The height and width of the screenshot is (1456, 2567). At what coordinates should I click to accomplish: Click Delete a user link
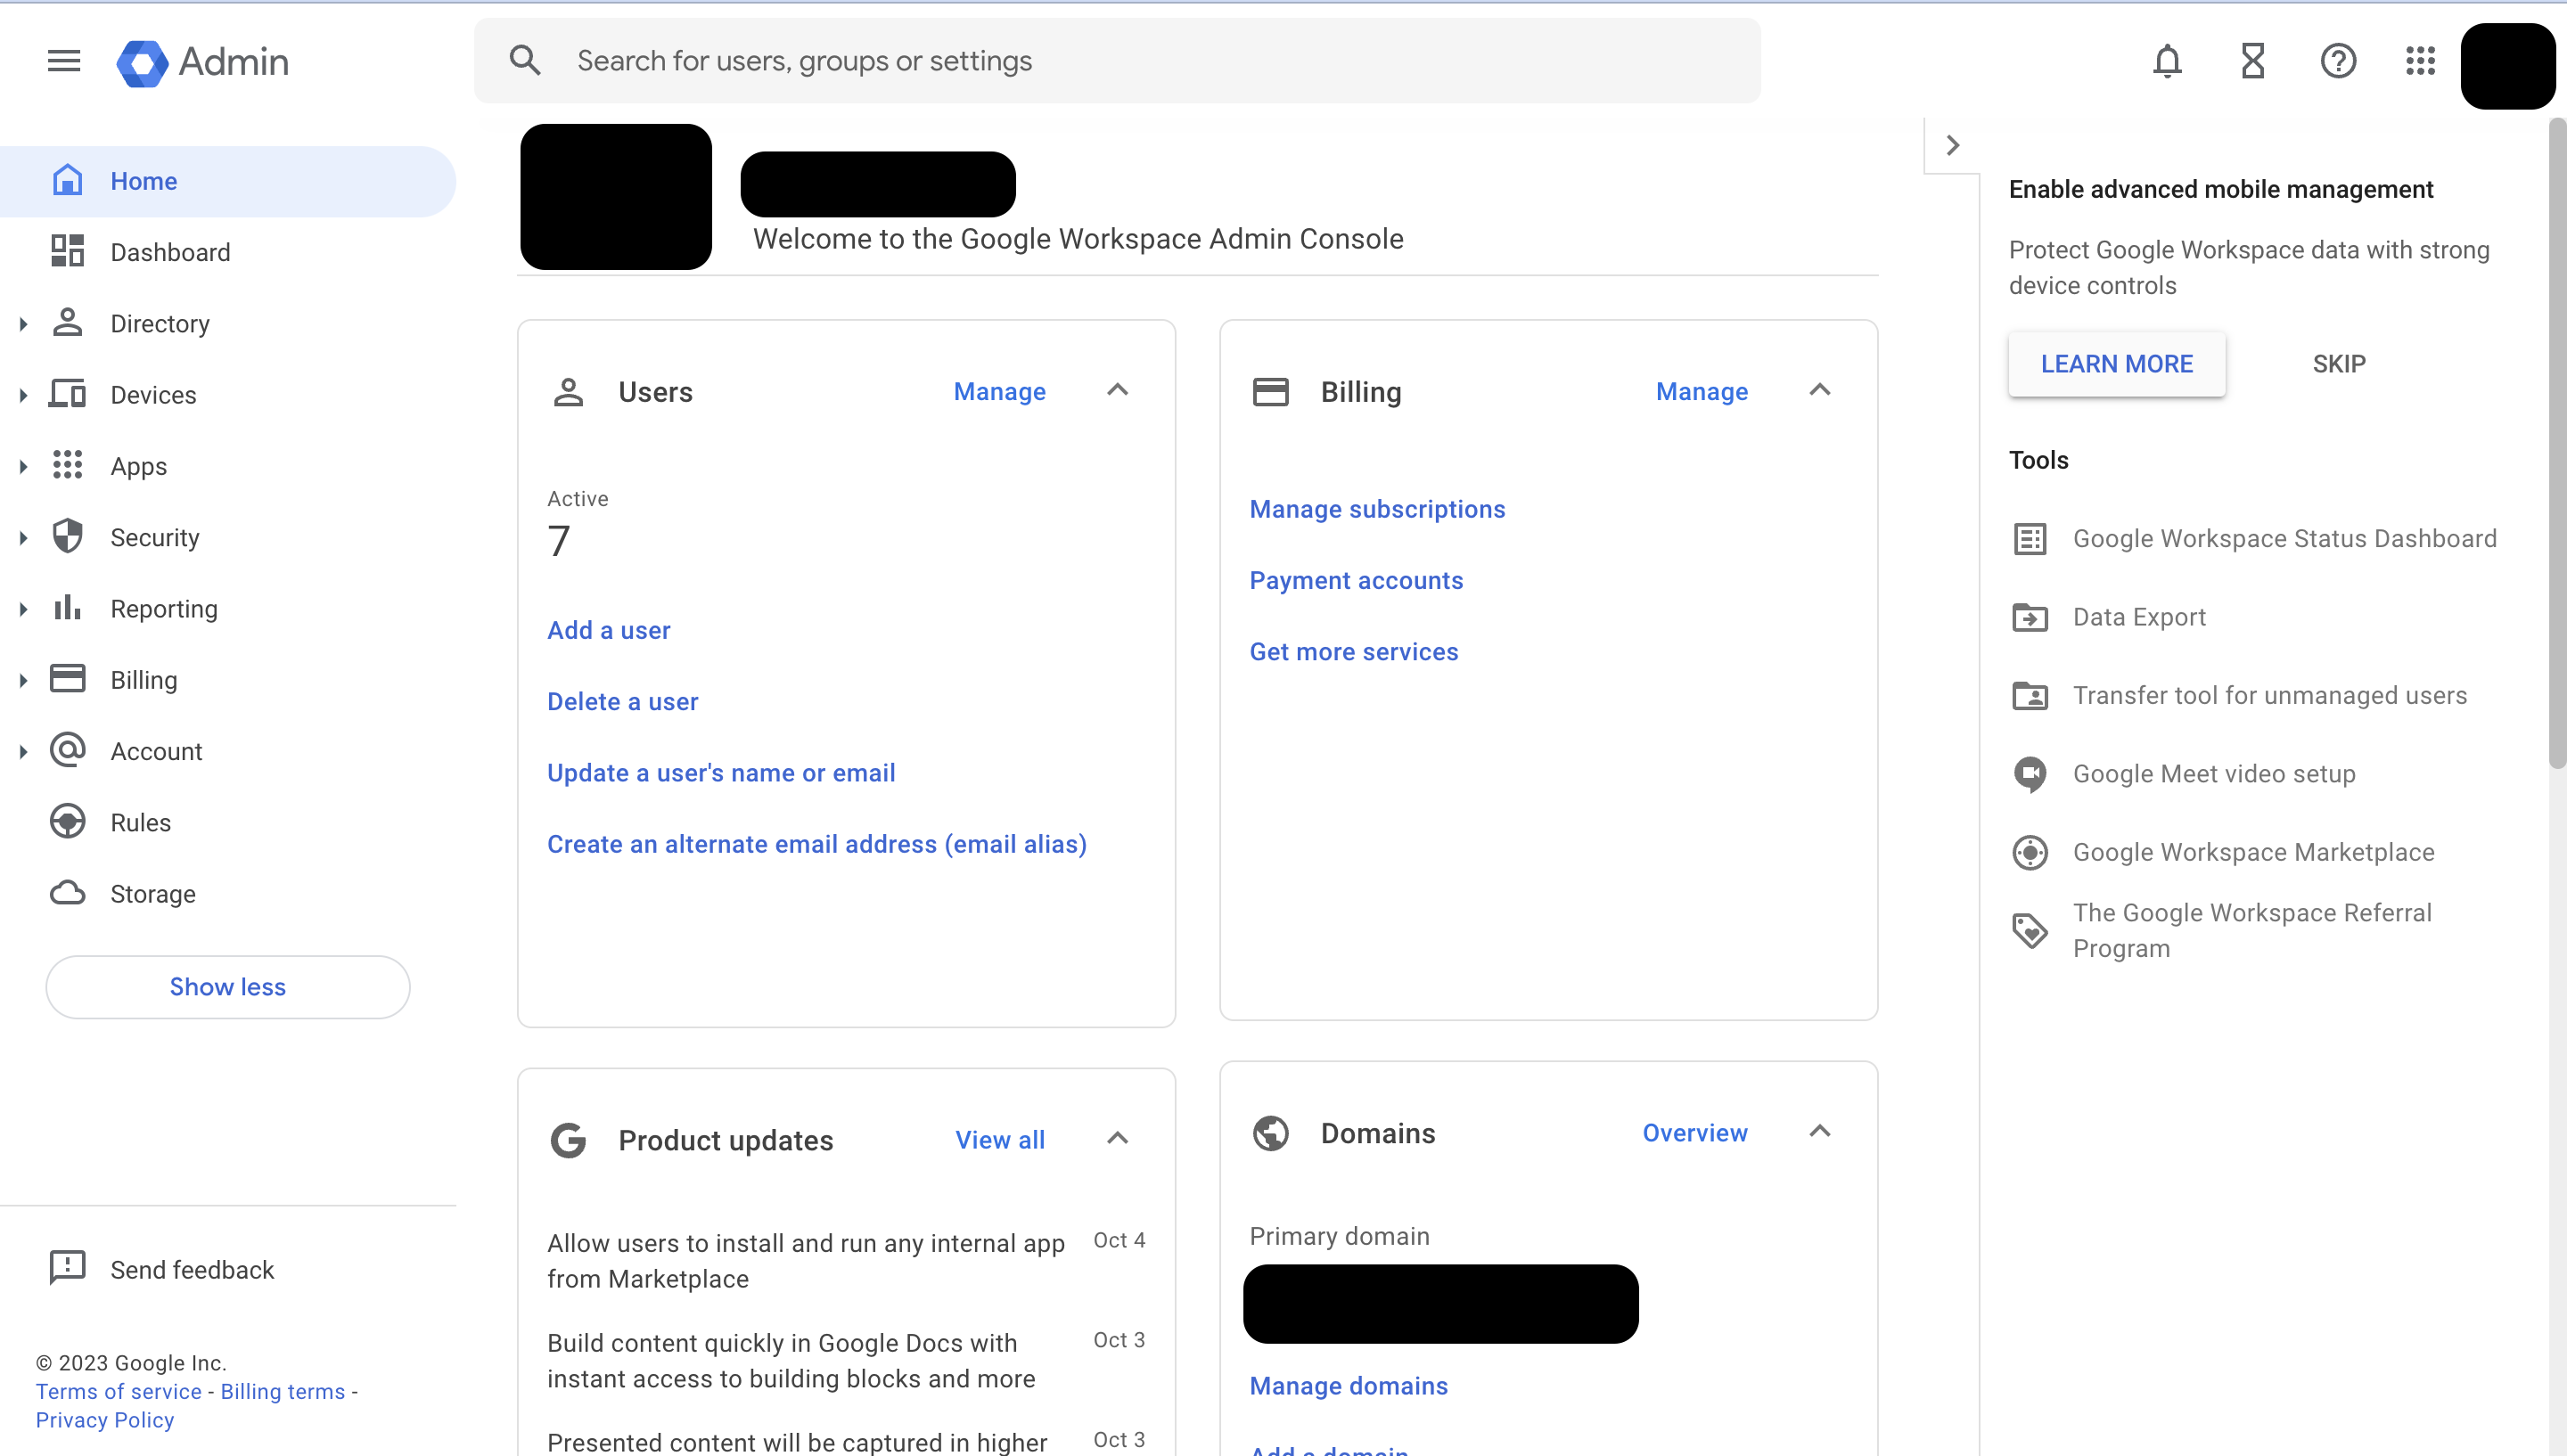[623, 702]
